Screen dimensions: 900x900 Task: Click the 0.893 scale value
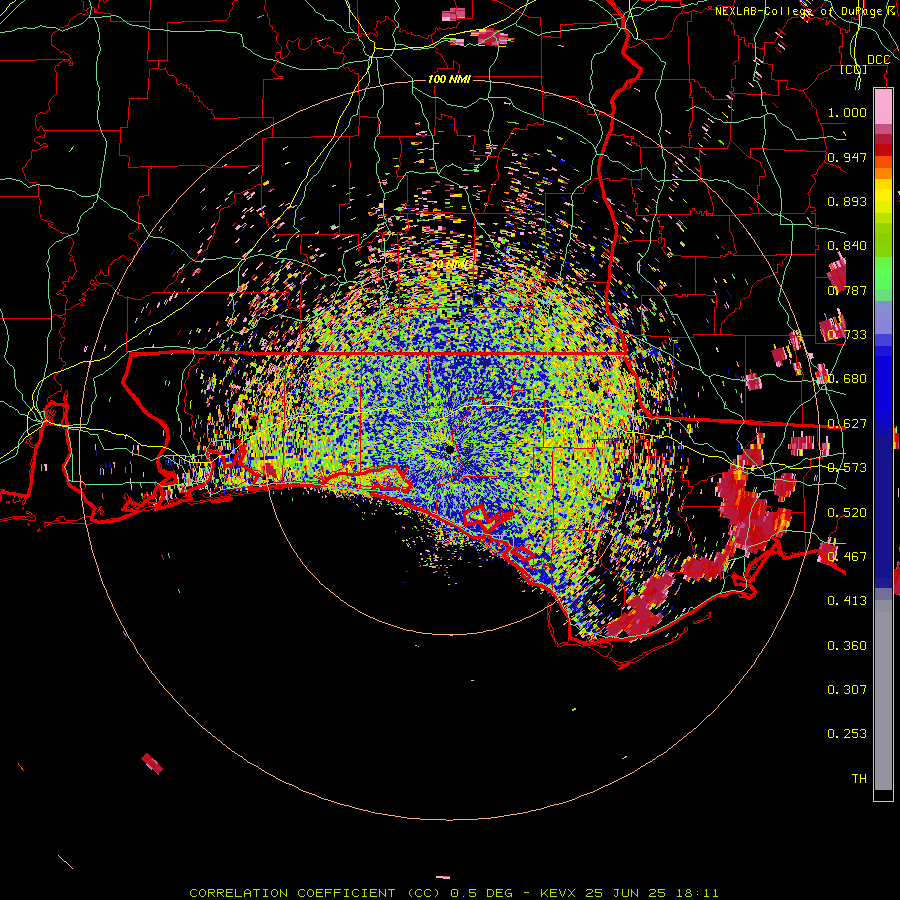click(847, 201)
